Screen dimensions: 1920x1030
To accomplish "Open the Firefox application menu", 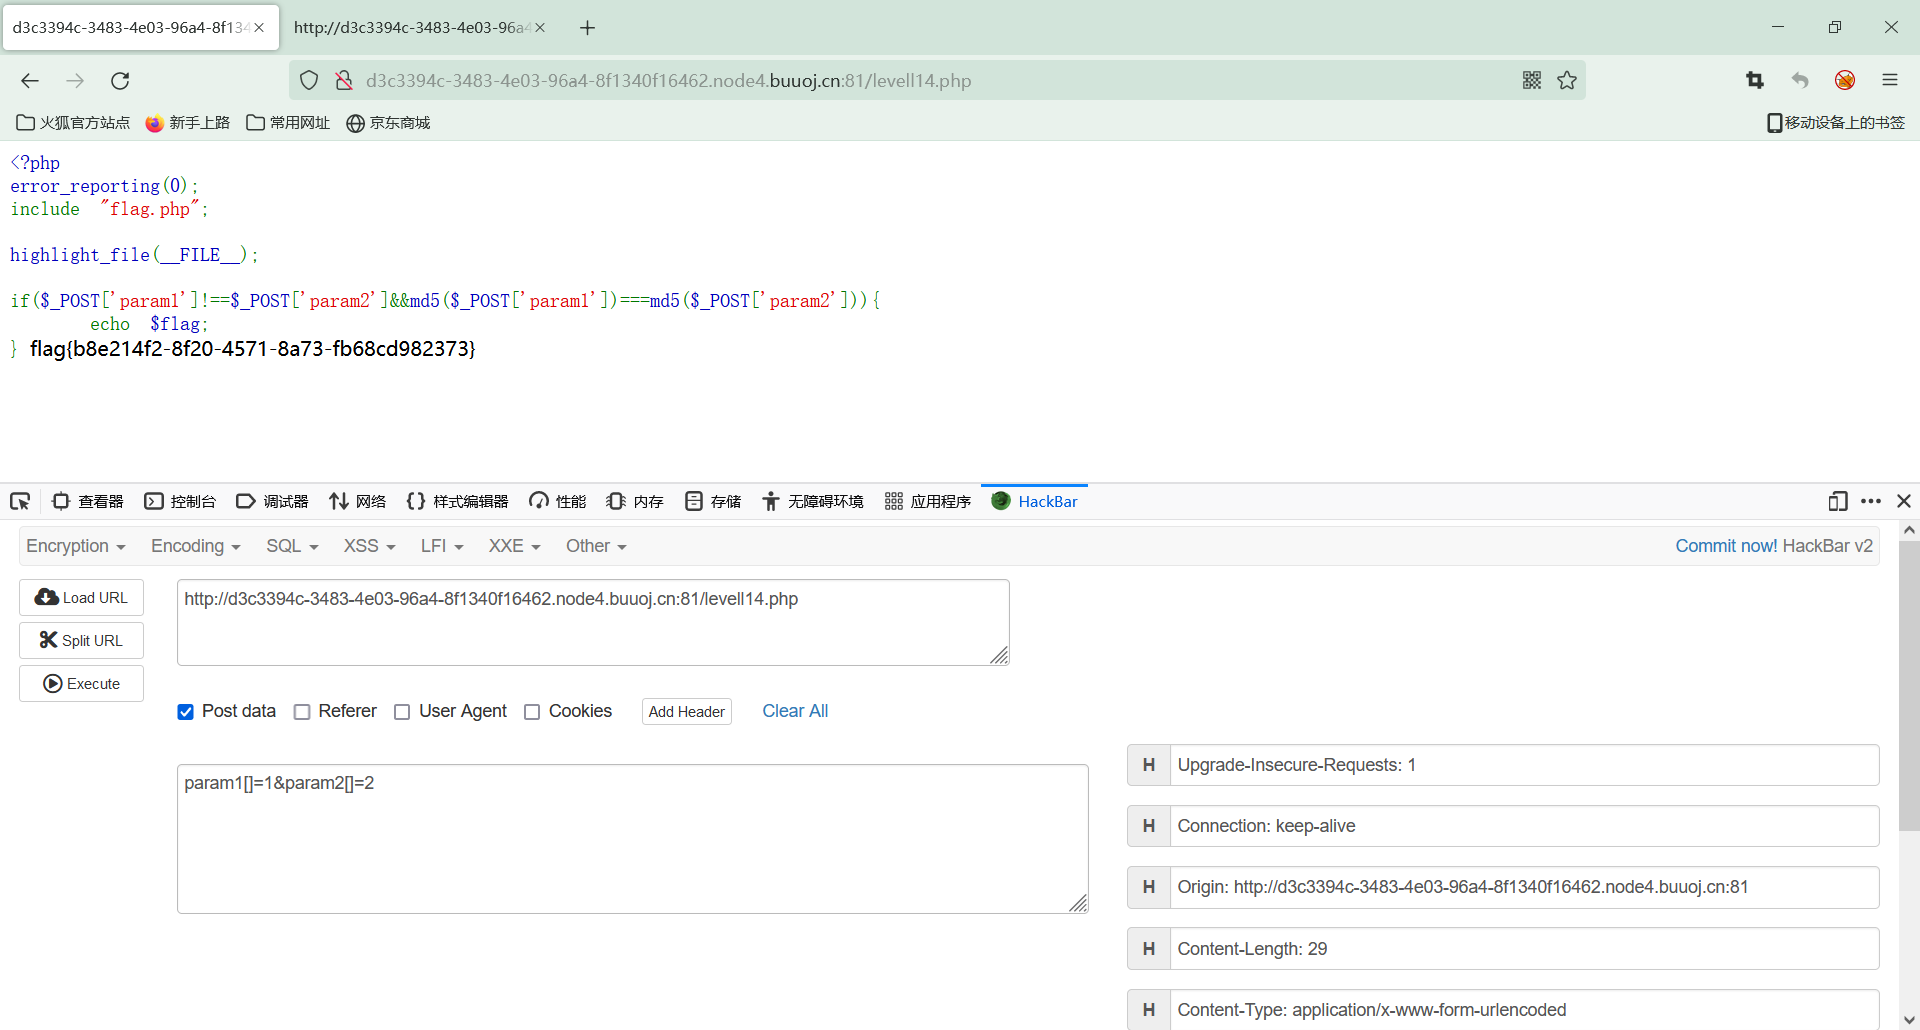I will (1891, 80).
